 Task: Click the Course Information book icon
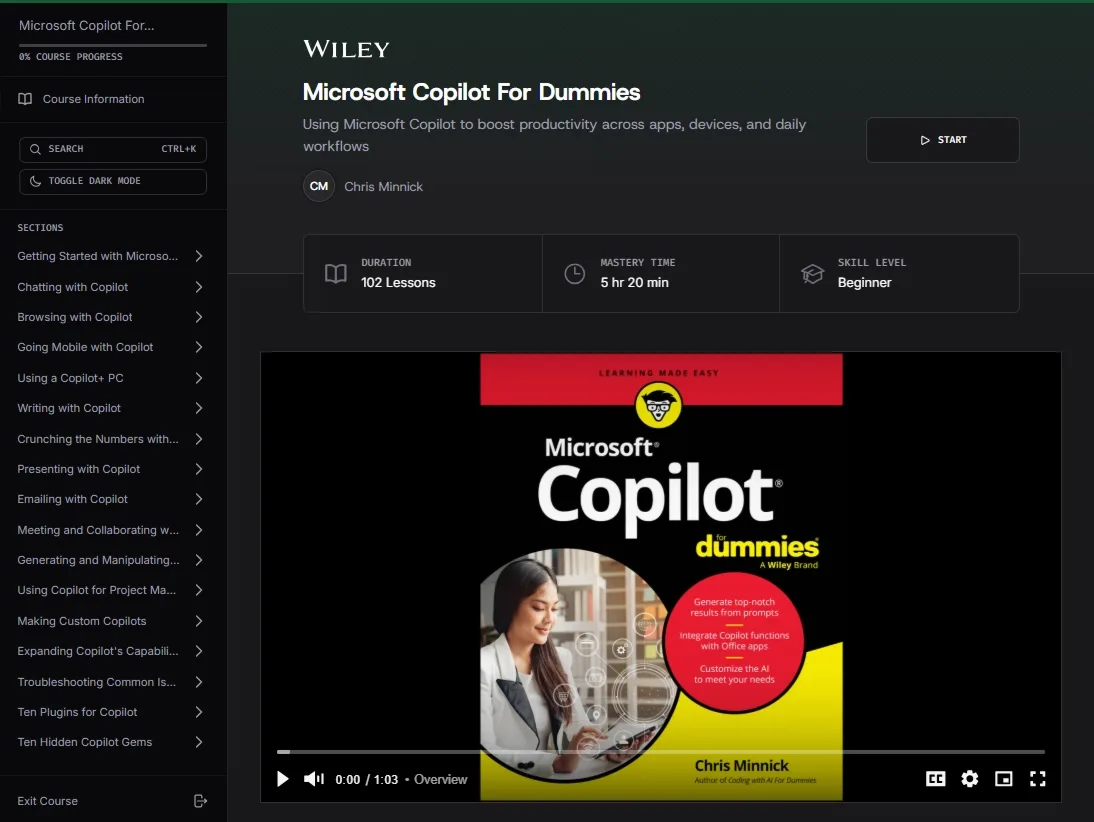25,99
